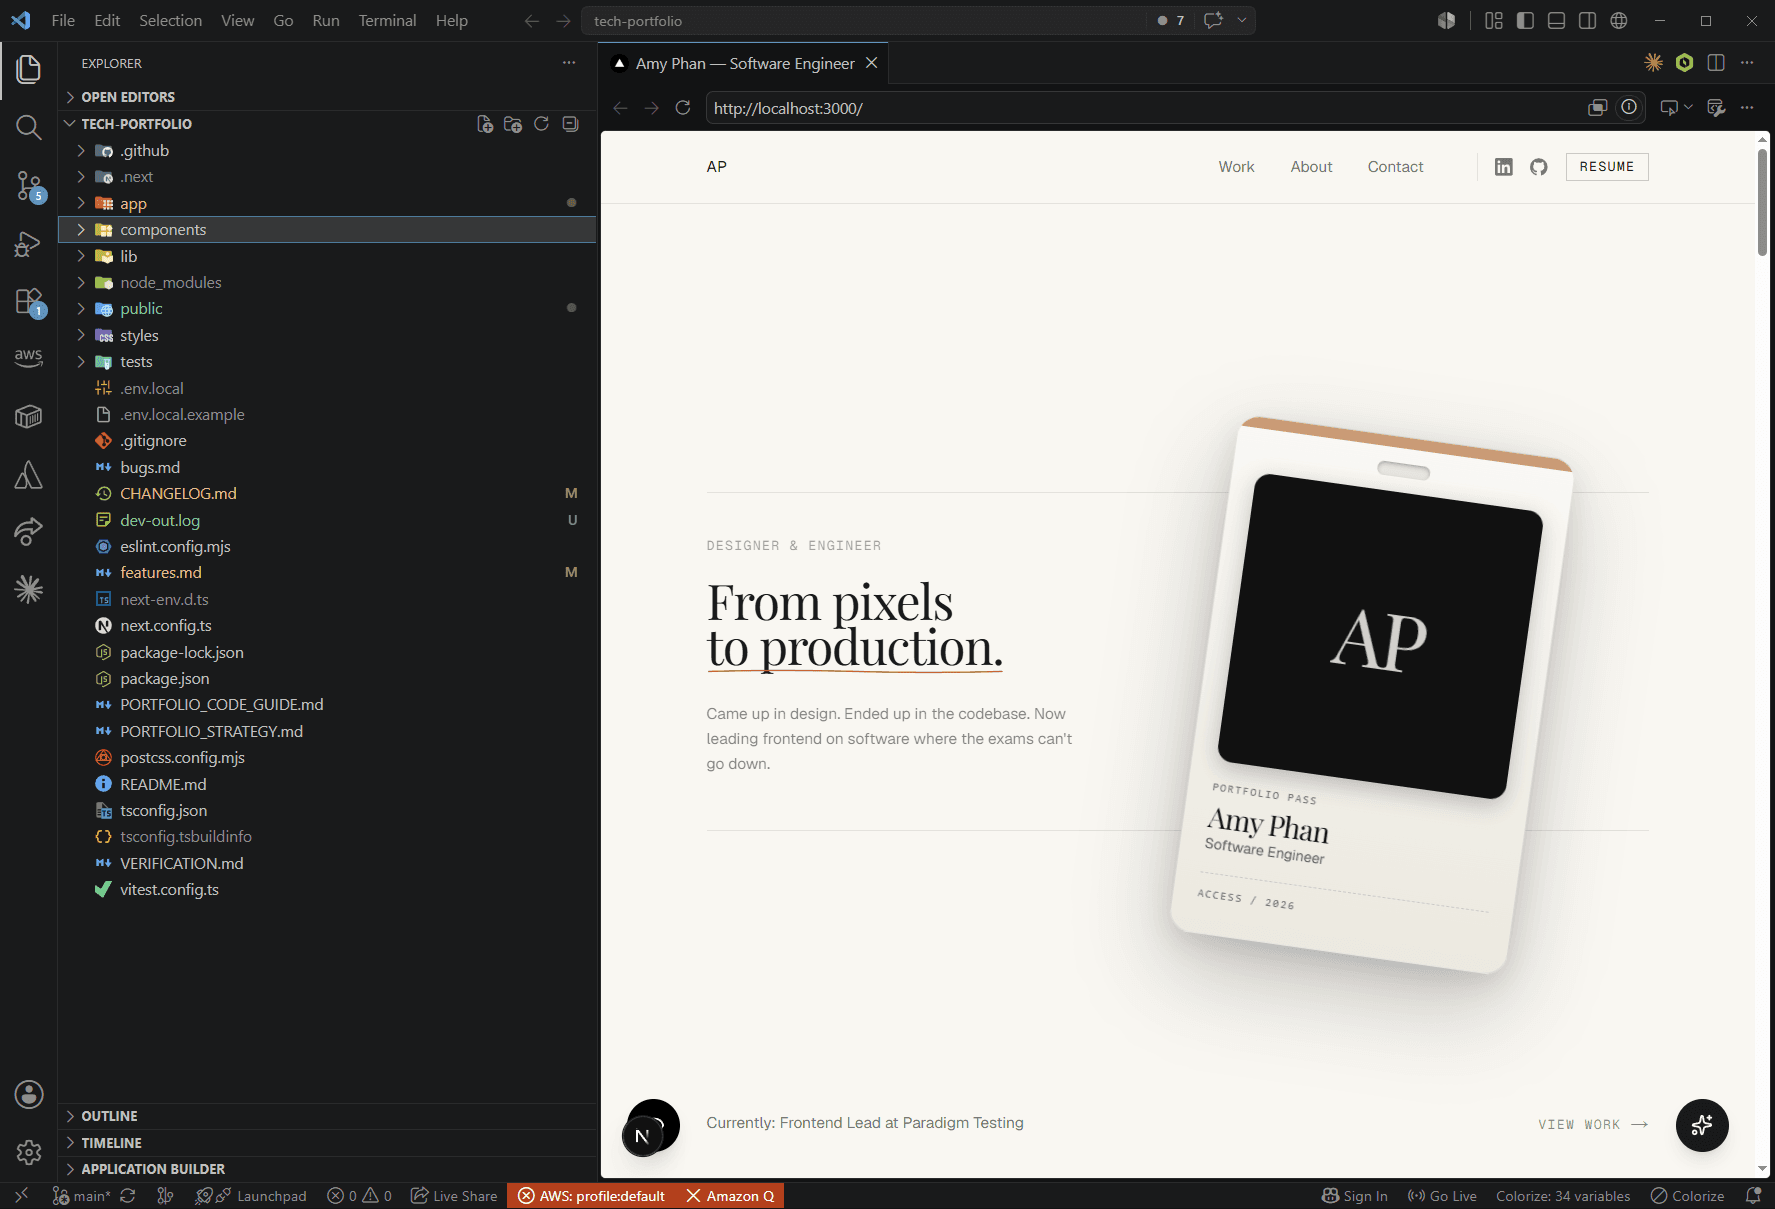Expand the TIMELINE section
The height and width of the screenshot is (1209, 1775).
tap(327, 1143)
